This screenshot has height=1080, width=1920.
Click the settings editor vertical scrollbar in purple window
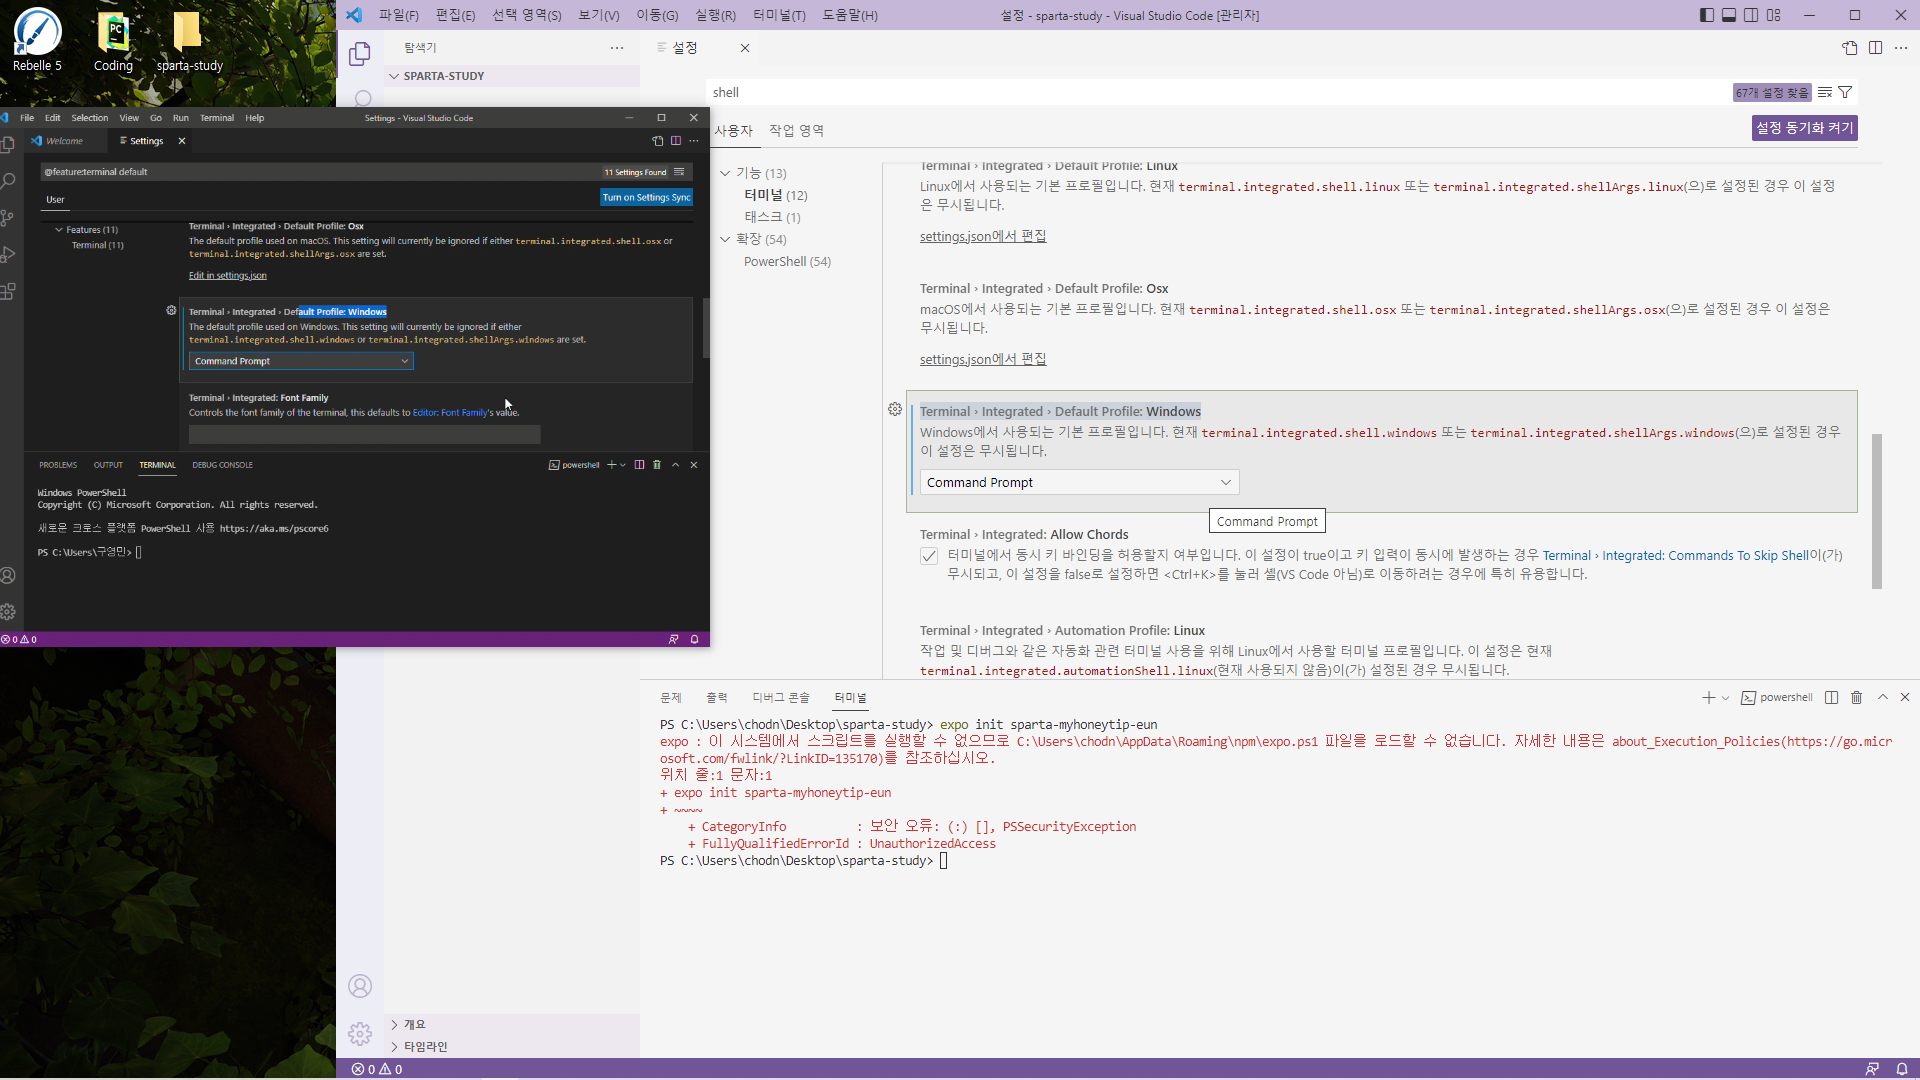point(1877,511)
